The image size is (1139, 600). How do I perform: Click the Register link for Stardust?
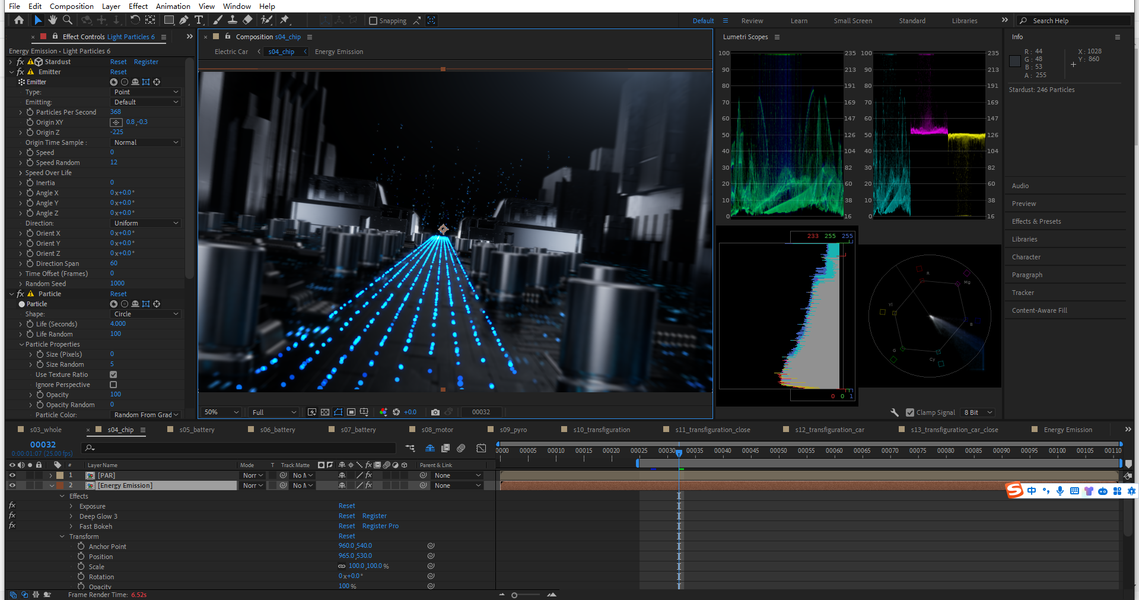(146, 62)
